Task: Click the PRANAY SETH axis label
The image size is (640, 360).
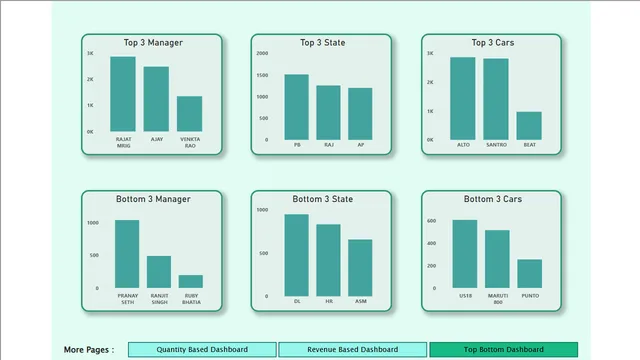Action: (x=128, y=299)
